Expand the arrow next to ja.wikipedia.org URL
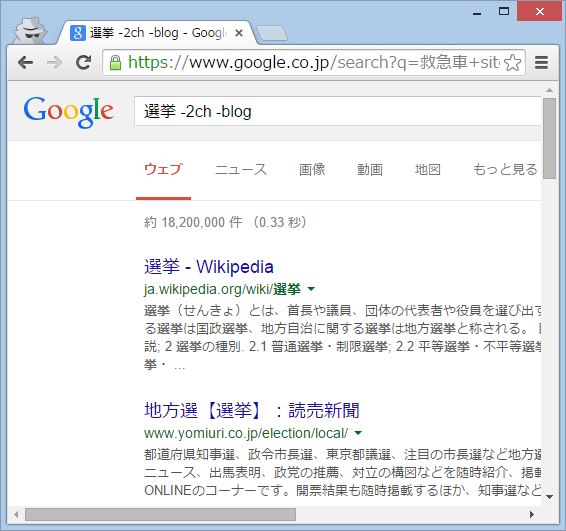 tap(311, 289)
